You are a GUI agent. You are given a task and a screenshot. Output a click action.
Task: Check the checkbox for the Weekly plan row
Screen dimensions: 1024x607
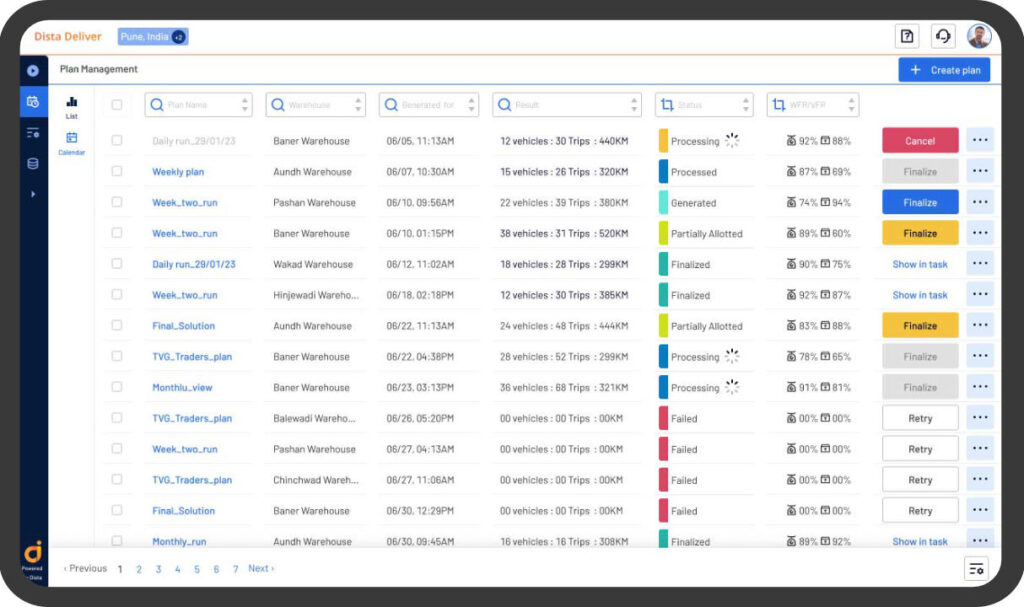click(117, 171)
